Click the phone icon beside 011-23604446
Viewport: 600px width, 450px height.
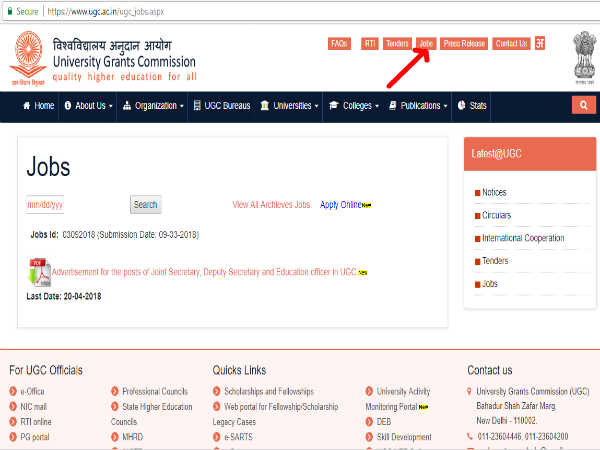point(470,436)
